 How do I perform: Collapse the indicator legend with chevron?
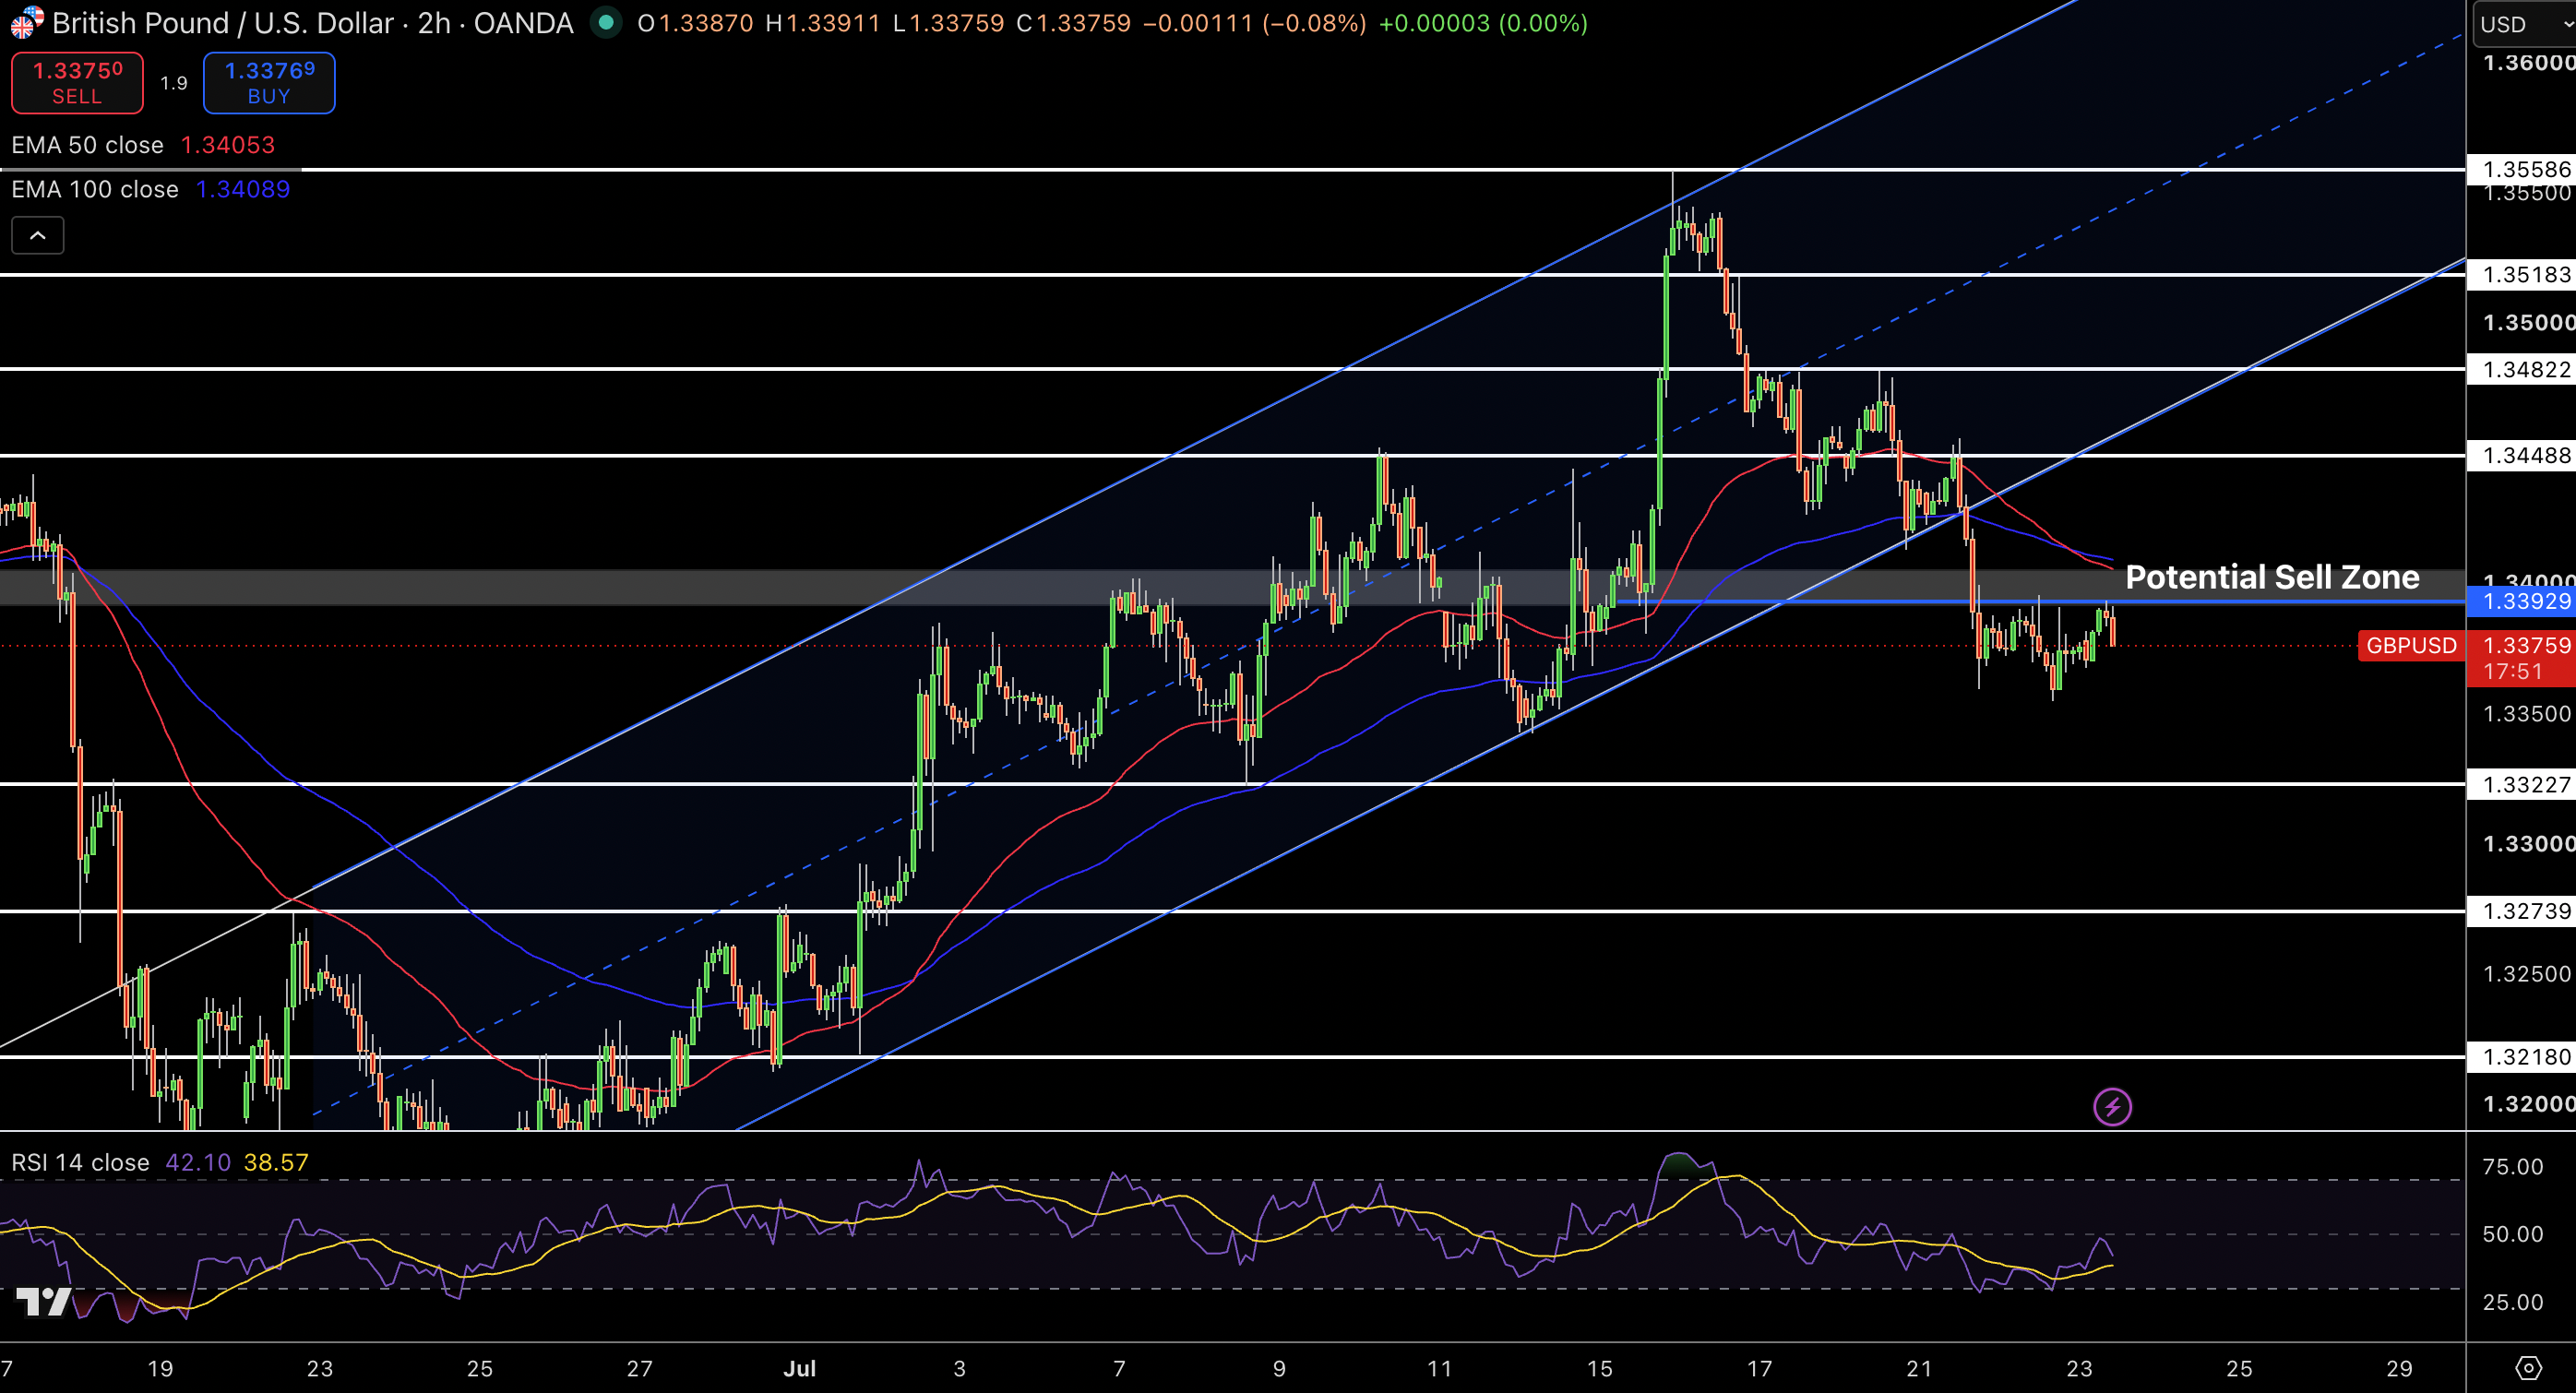[x=38, y=236]
